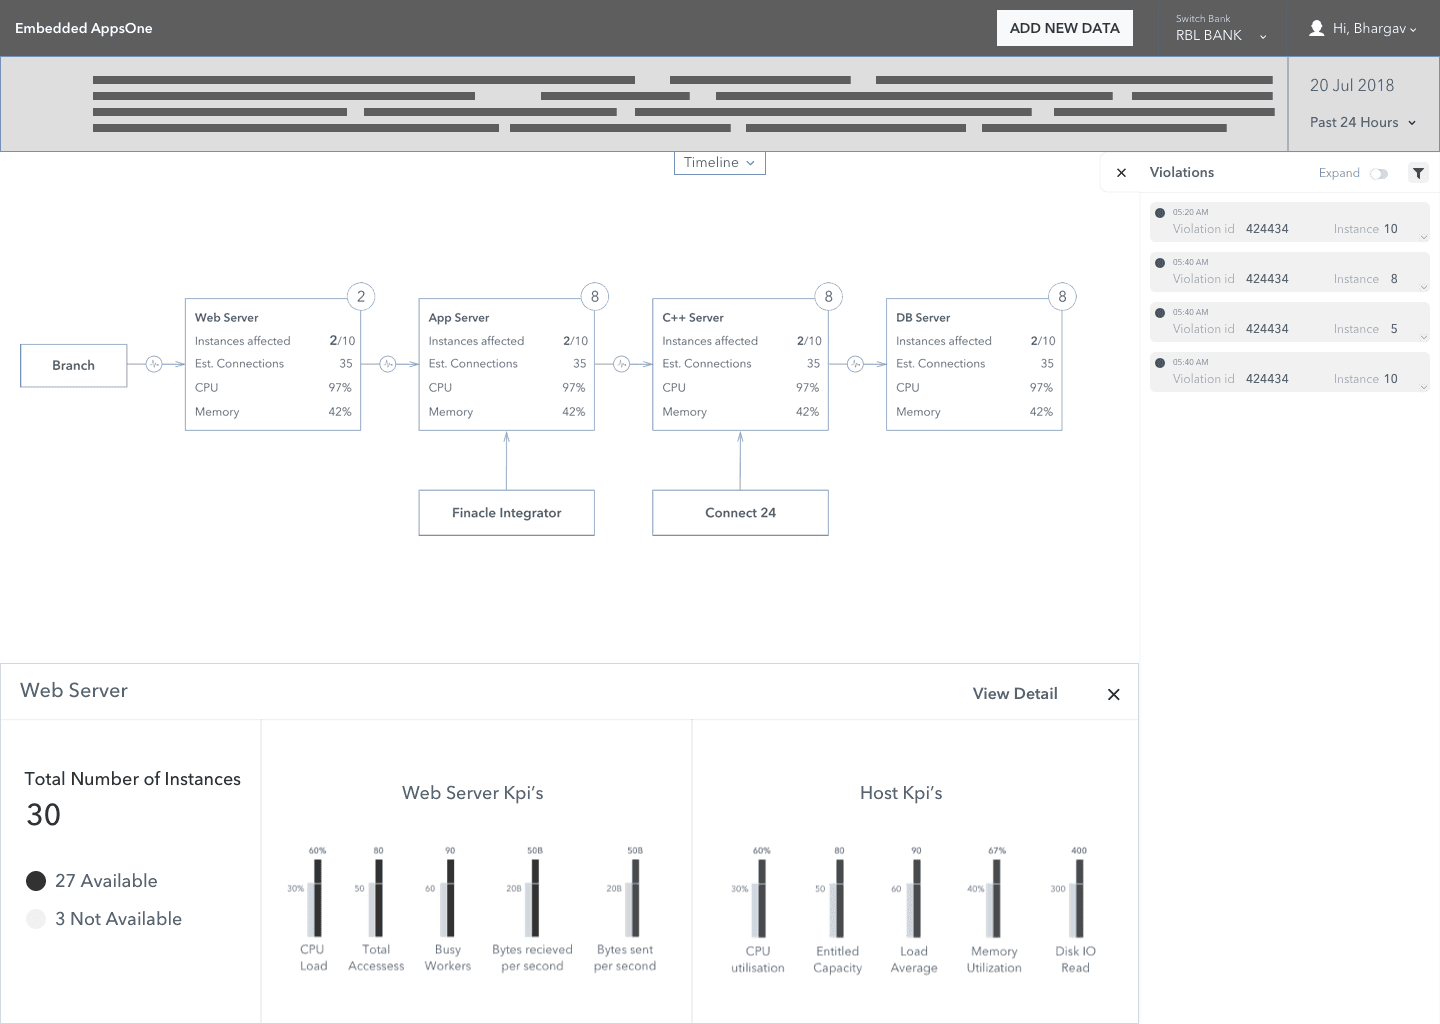Open the Past 24 Hours dropdown
1440x1024 pixels.
click(x=1363, y=122)
